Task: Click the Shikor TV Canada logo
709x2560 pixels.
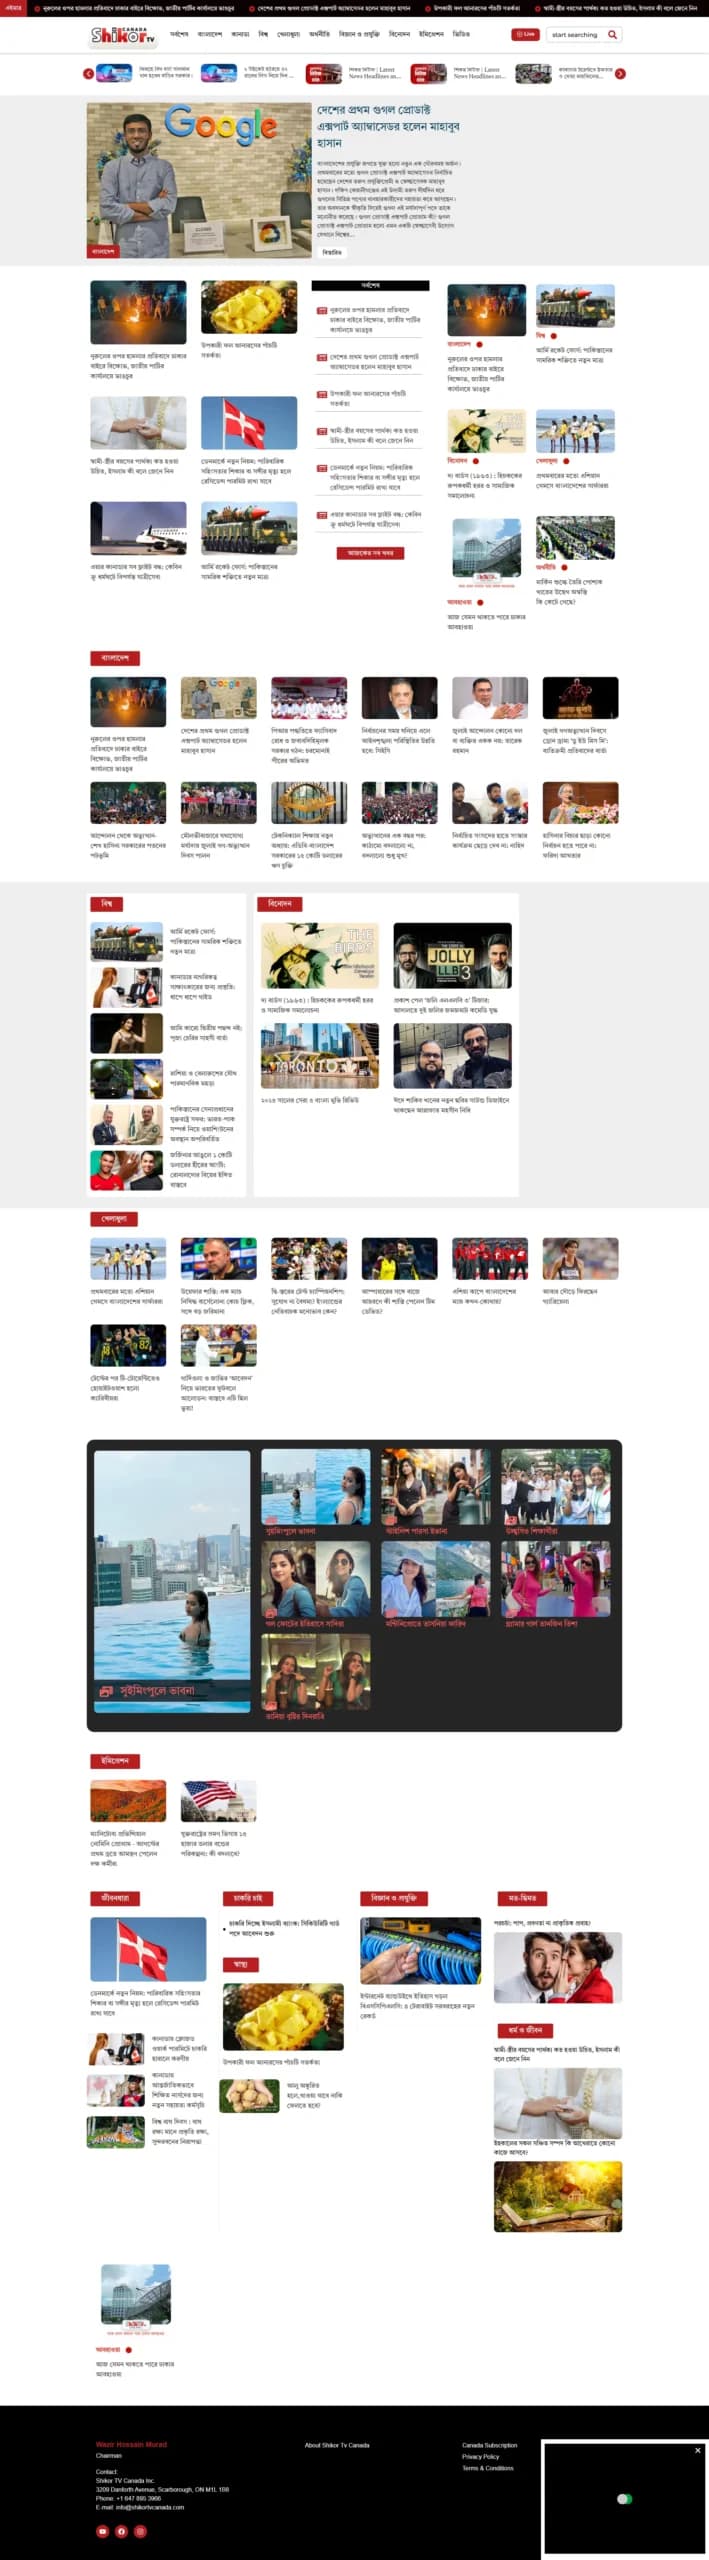Action: coord(124,35)
